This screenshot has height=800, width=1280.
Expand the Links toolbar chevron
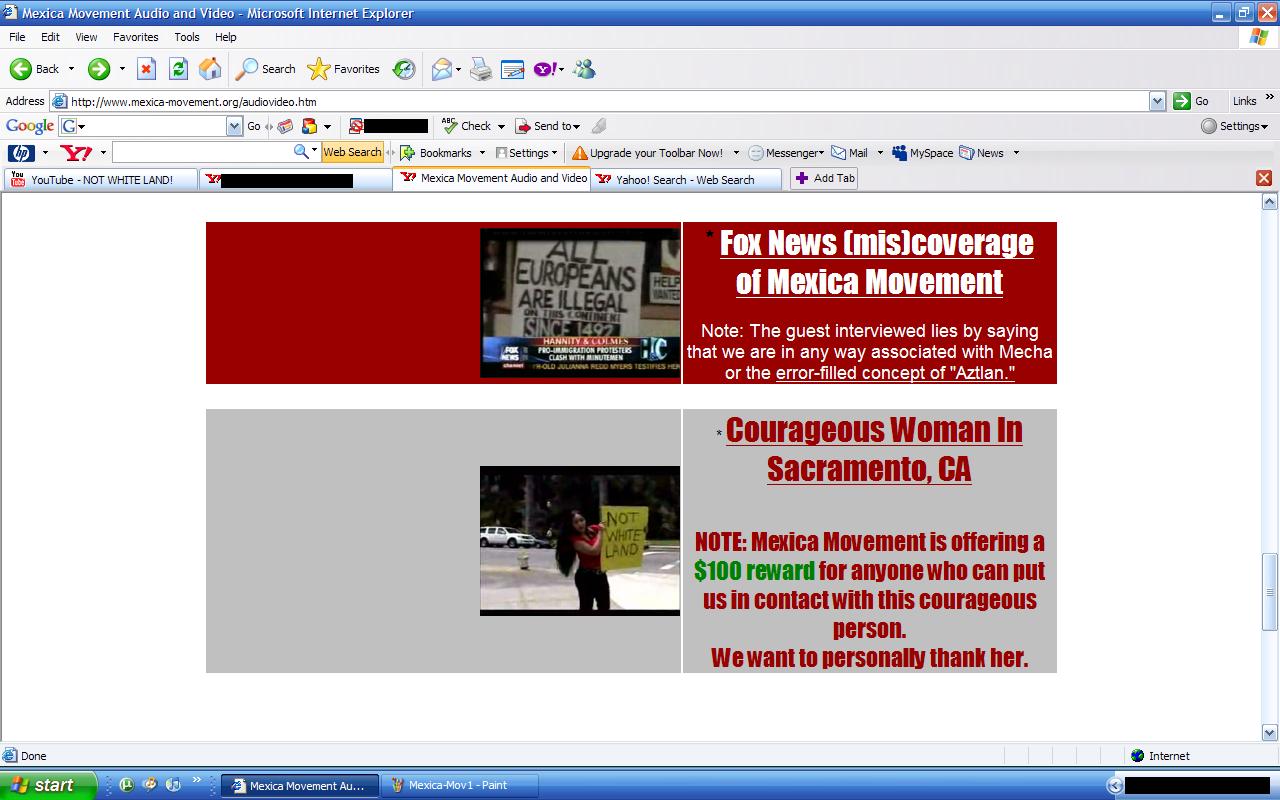click(x=1270, y=98)
